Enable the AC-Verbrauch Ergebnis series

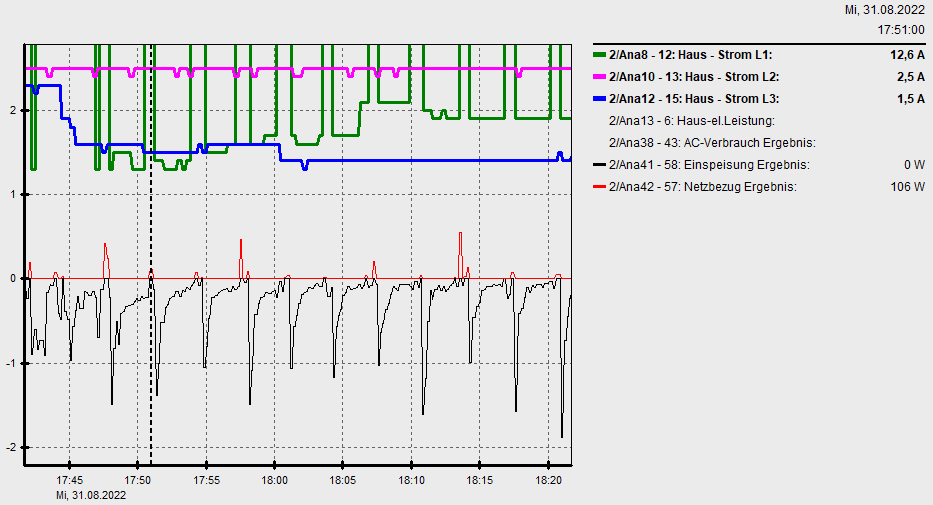[x=712, y=143]
